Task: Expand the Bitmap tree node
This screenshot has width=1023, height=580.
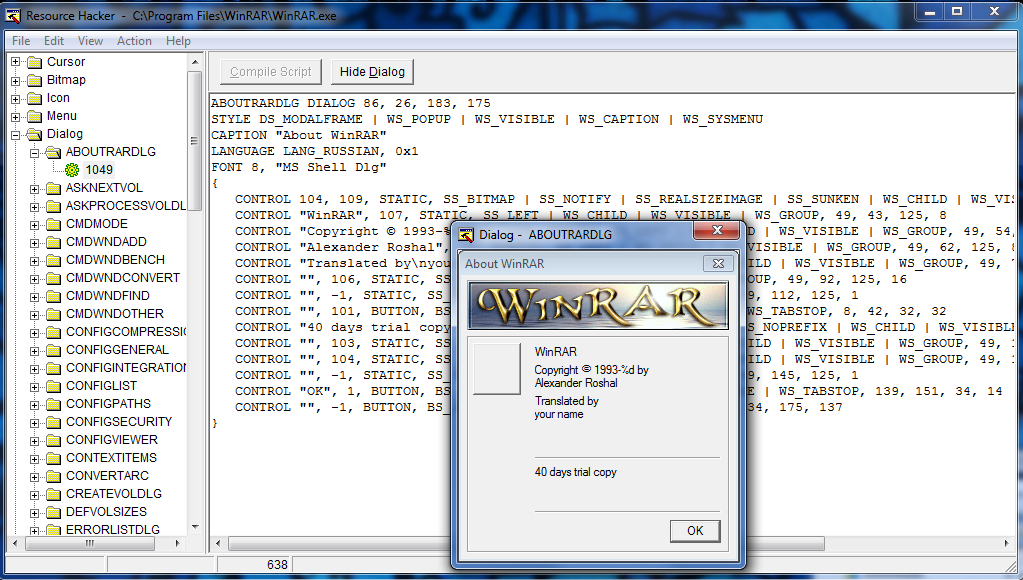Action: [16, 80]
